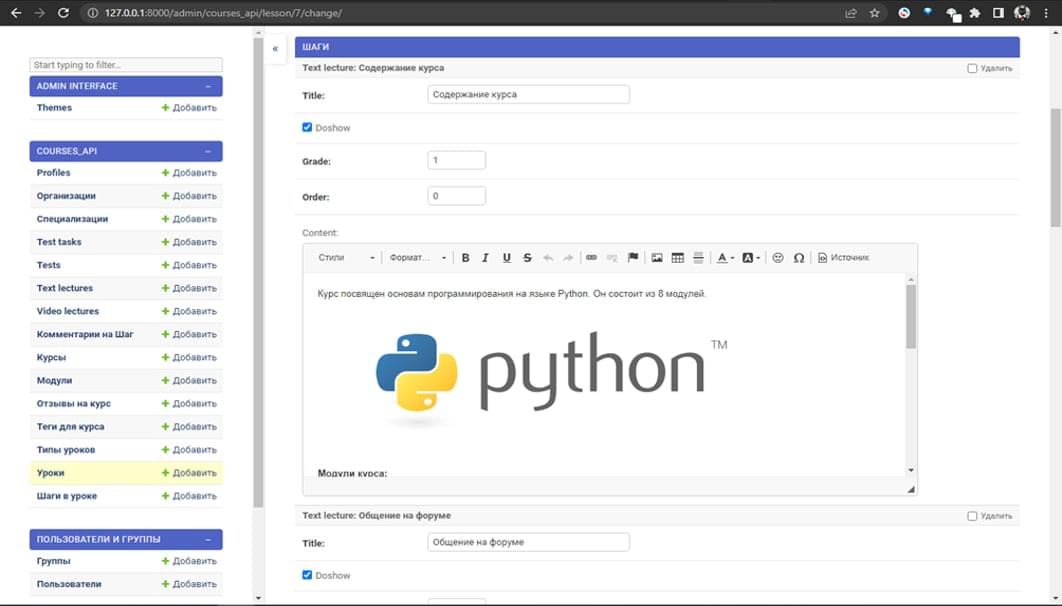This screenshot has height=606, width=1062.
Task: Collapse the COURSES_API sidebar section
Action: tap(208, 151)
